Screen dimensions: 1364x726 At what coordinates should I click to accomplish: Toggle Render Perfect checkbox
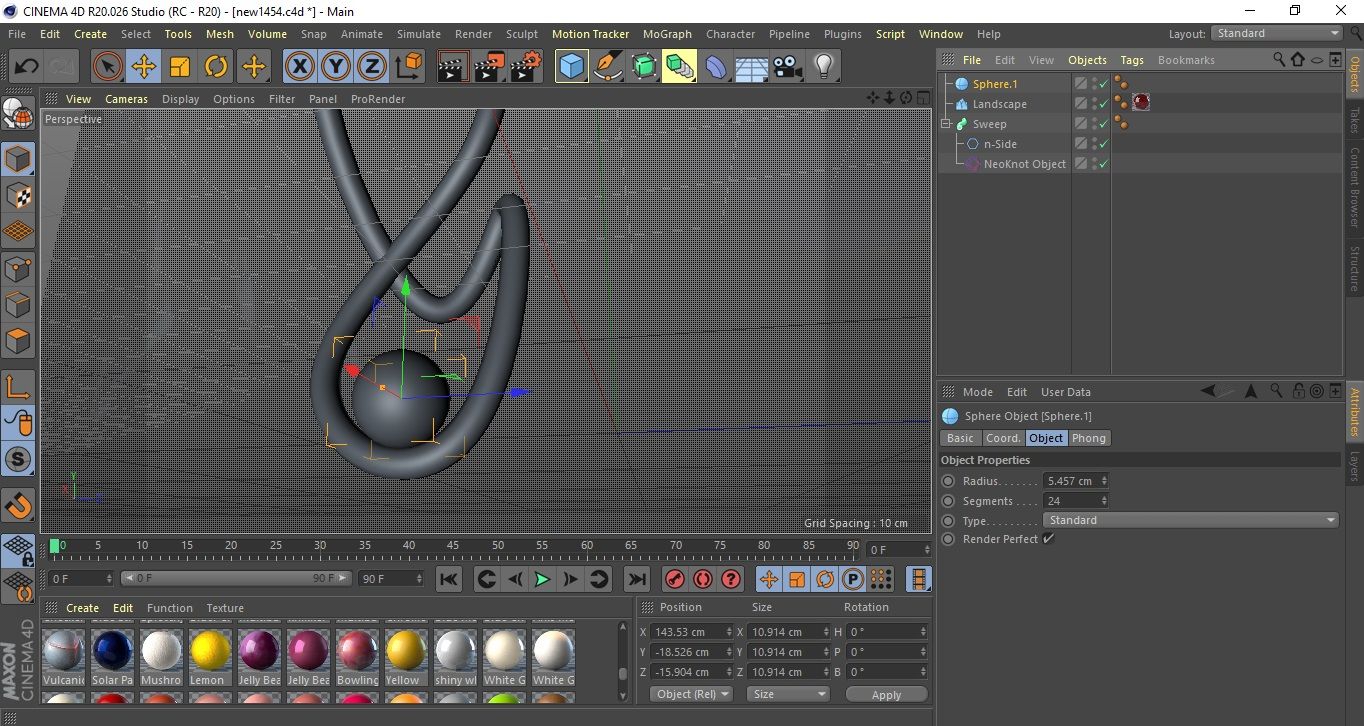pos(1048,539)
